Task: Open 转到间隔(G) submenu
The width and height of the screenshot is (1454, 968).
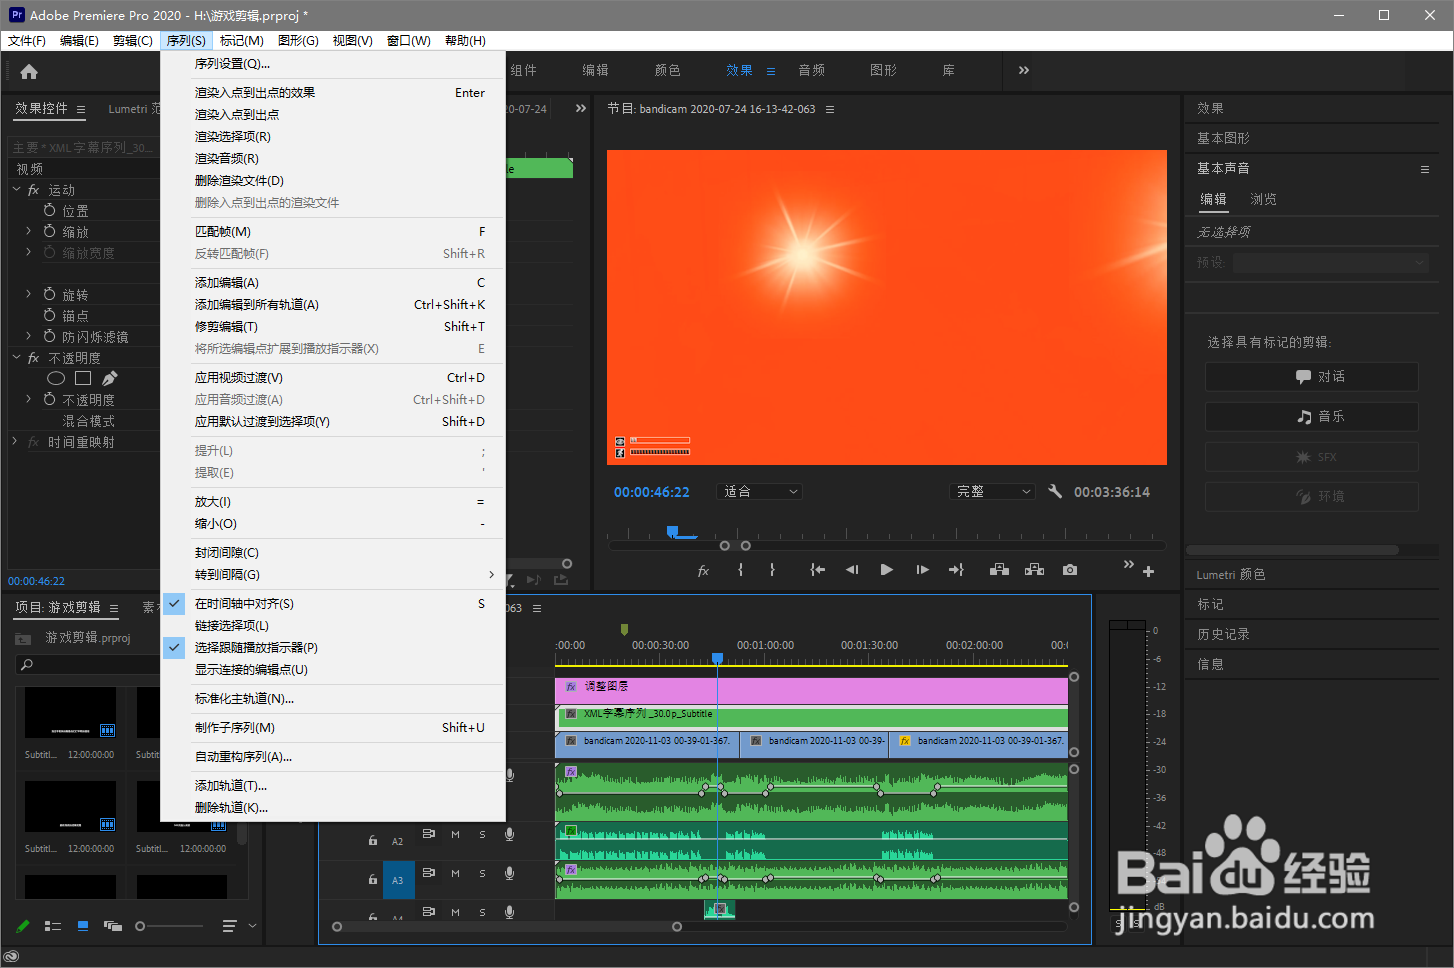Action: click(x=333, y=575)
